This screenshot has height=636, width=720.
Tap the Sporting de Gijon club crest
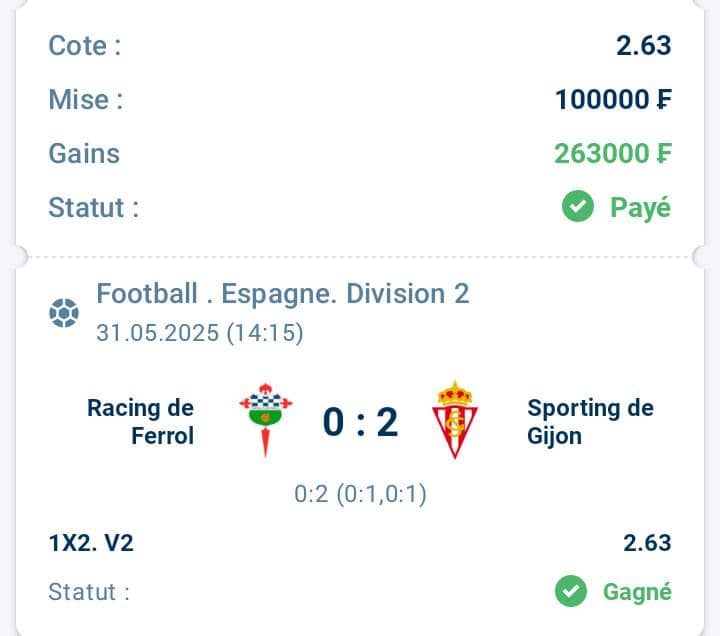click(455, 420)
